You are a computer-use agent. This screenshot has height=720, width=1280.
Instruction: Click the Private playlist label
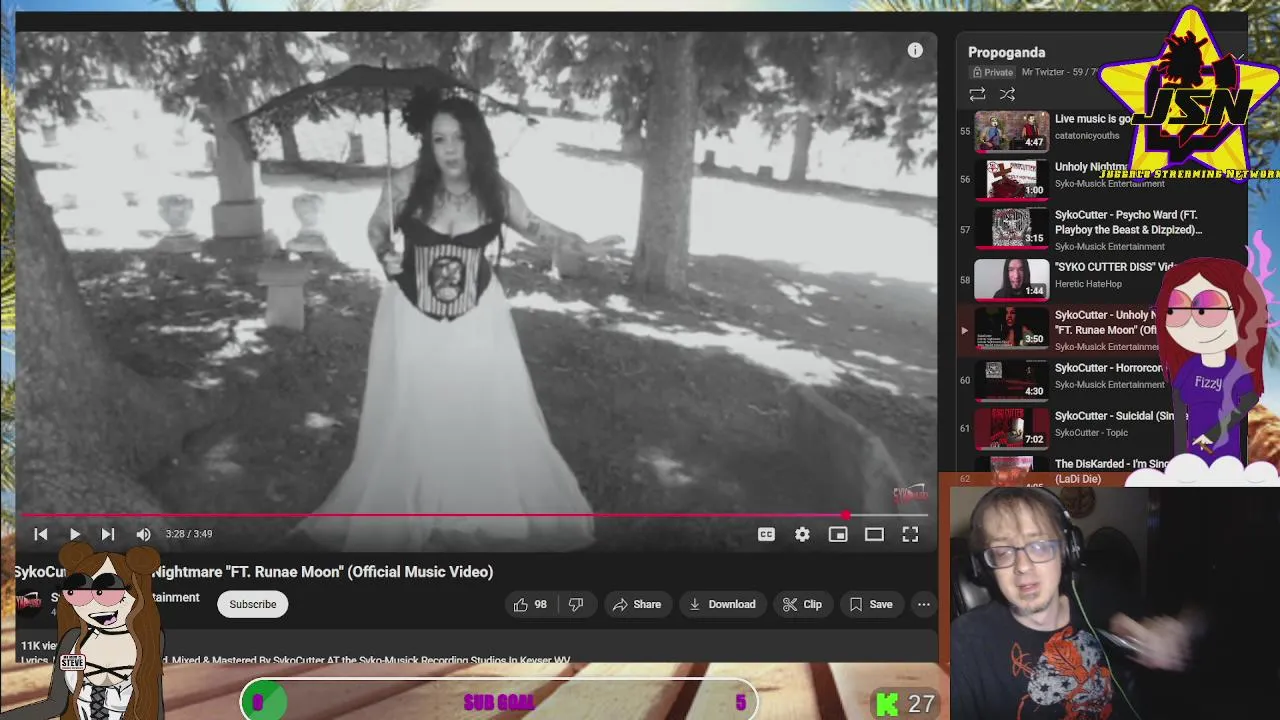992,72
